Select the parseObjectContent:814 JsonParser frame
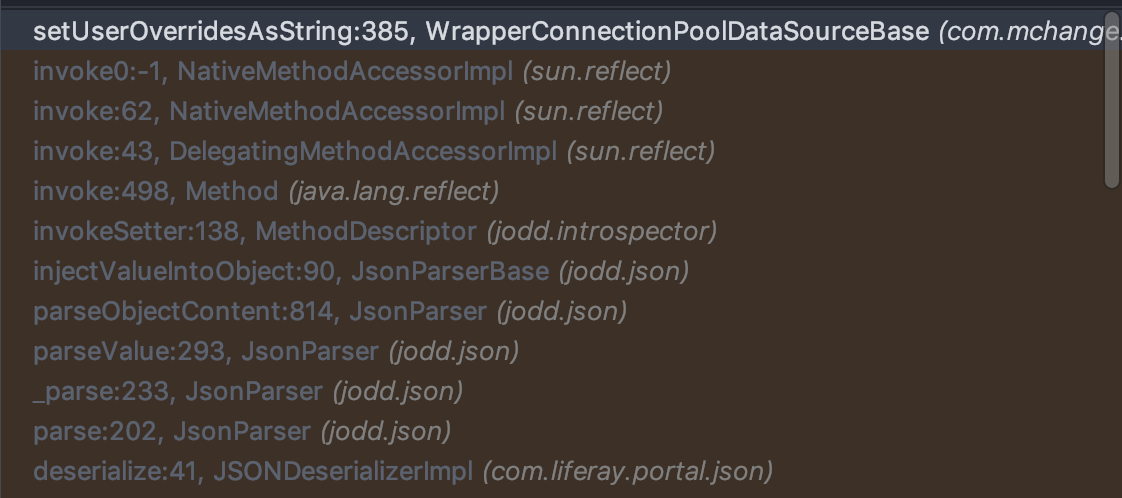 click(329, 311)
